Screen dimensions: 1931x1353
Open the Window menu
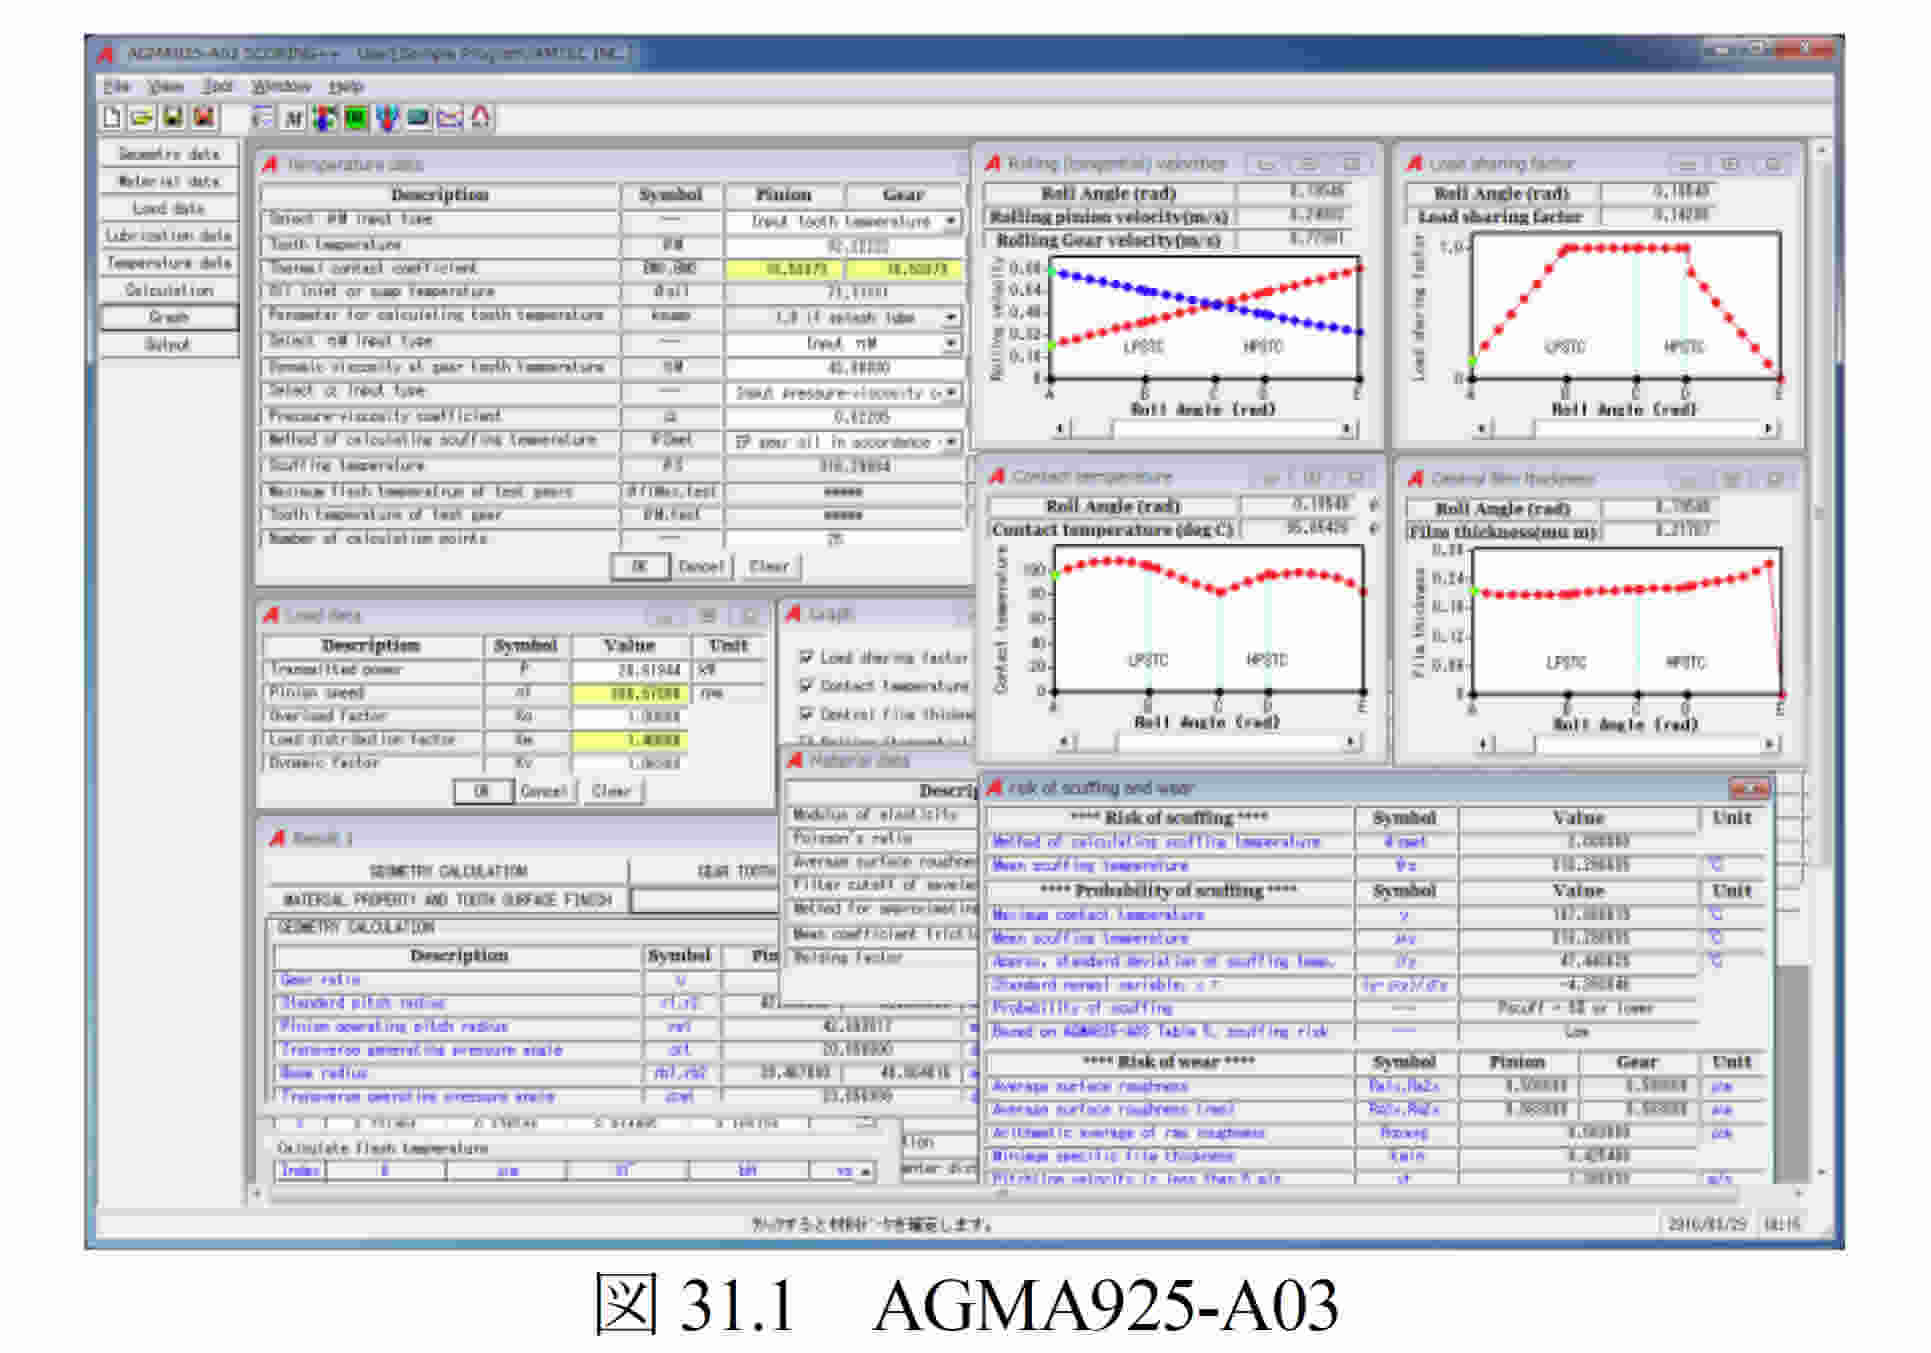tap(281, 86)
